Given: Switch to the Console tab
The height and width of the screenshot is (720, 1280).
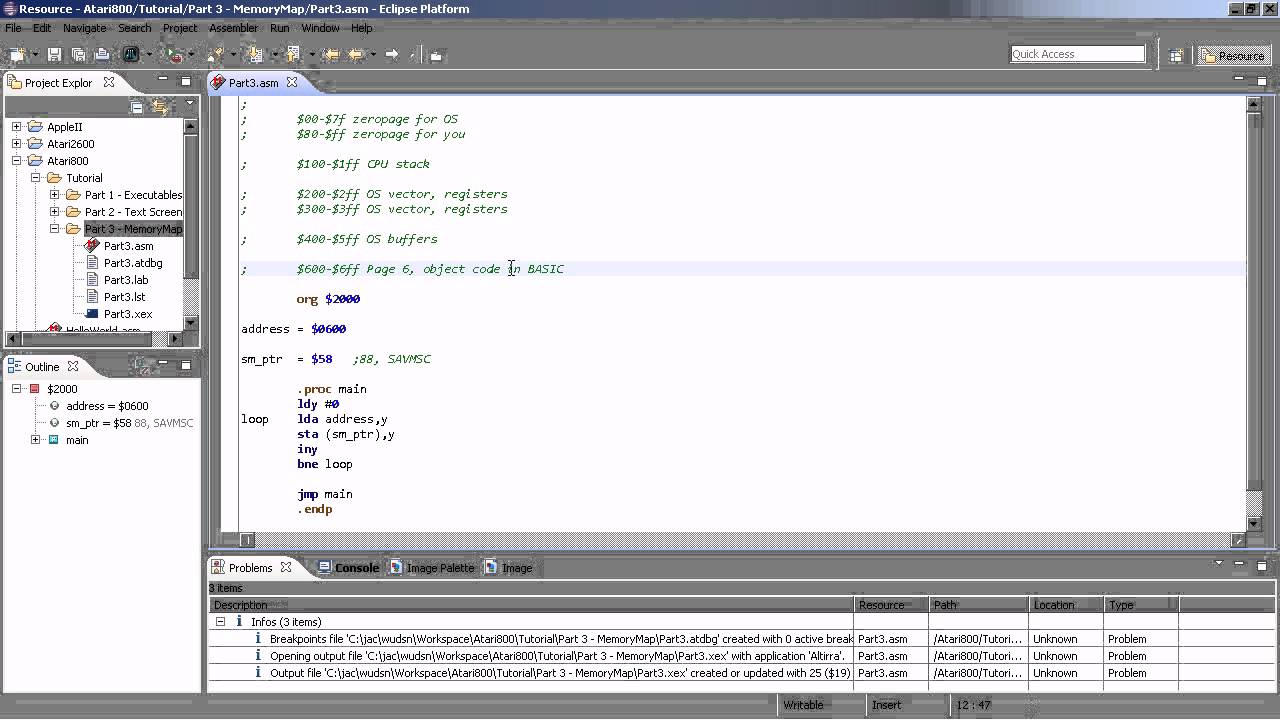Looking at the screenshot, I should pyautogui.click(x=355, y=568).
